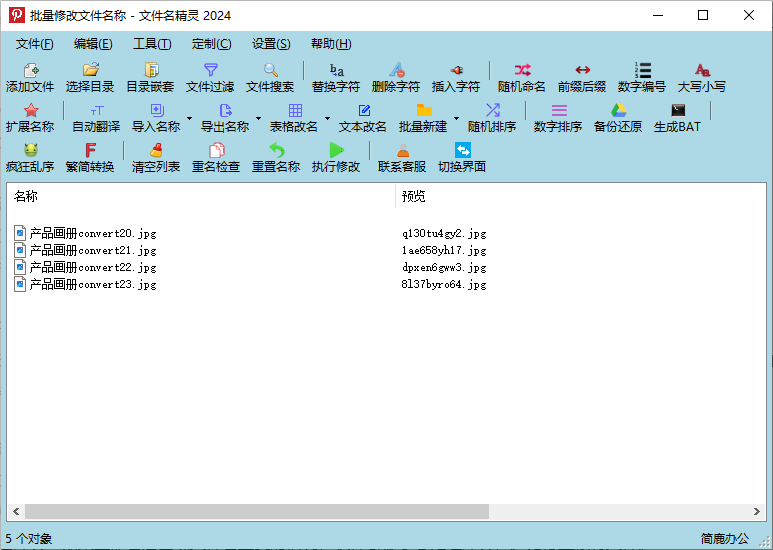Choose the 随机命名 random naming tool

pos(522,77)
